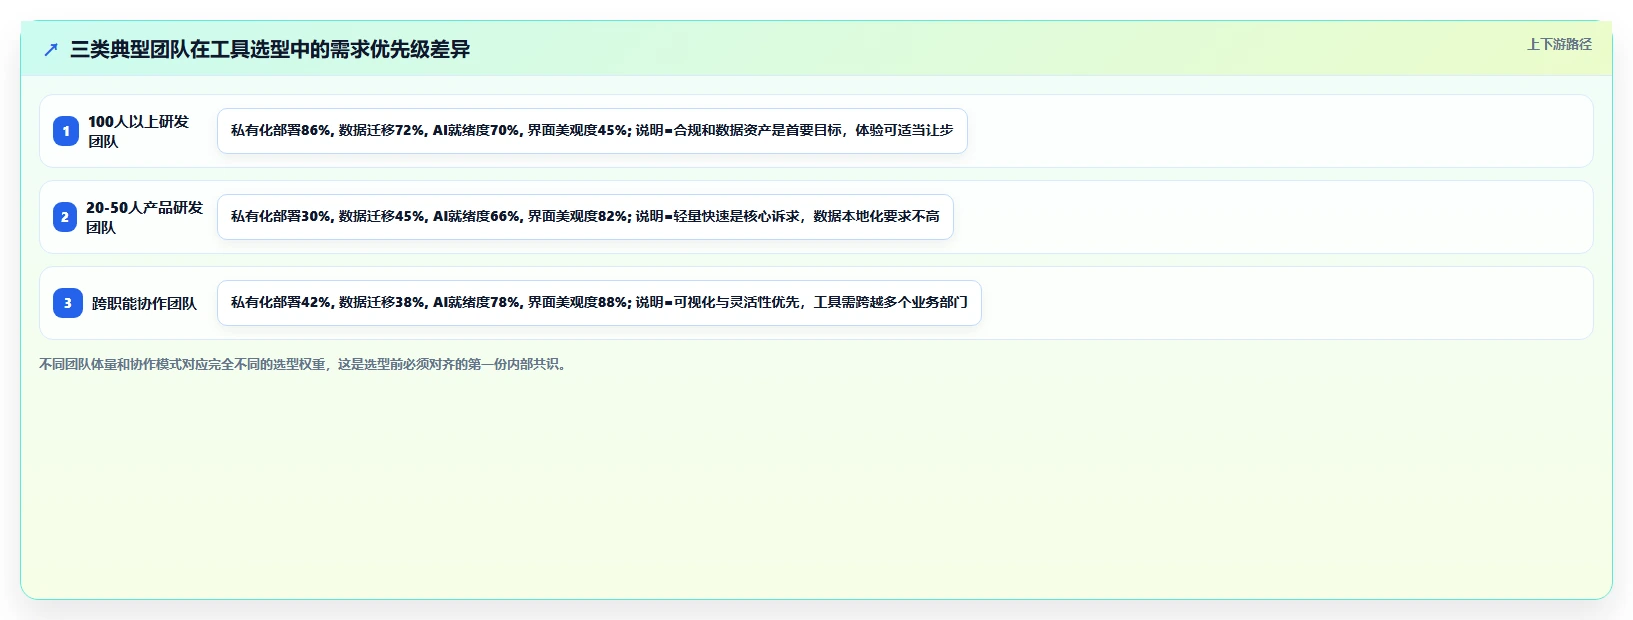Select the 跨职能协作团队 label

[x=144, y=303]
